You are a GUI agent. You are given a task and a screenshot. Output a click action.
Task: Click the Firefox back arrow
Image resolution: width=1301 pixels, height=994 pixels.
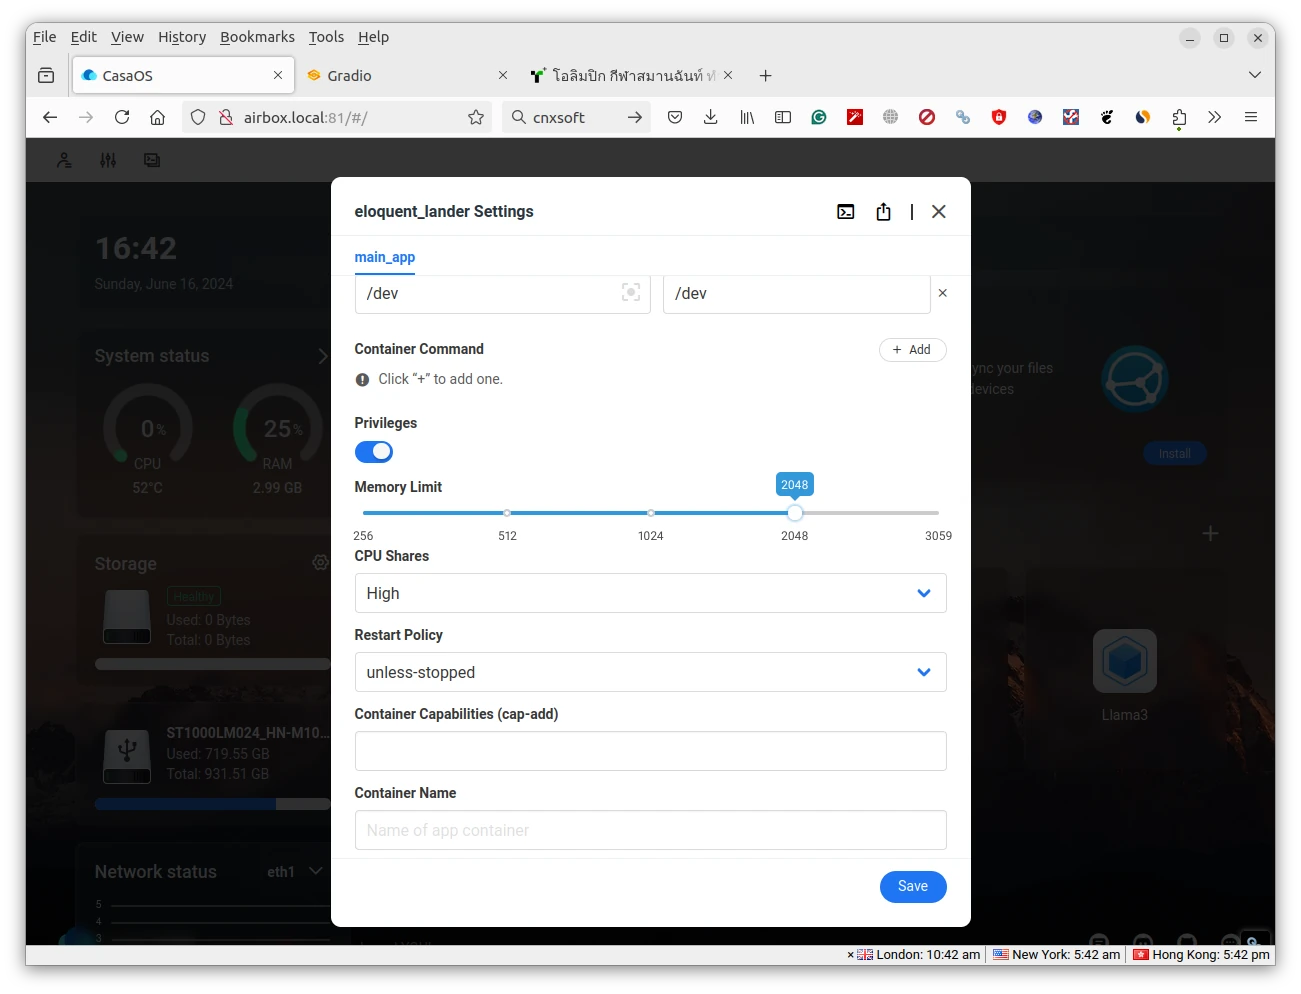click(x=50, y=117)
